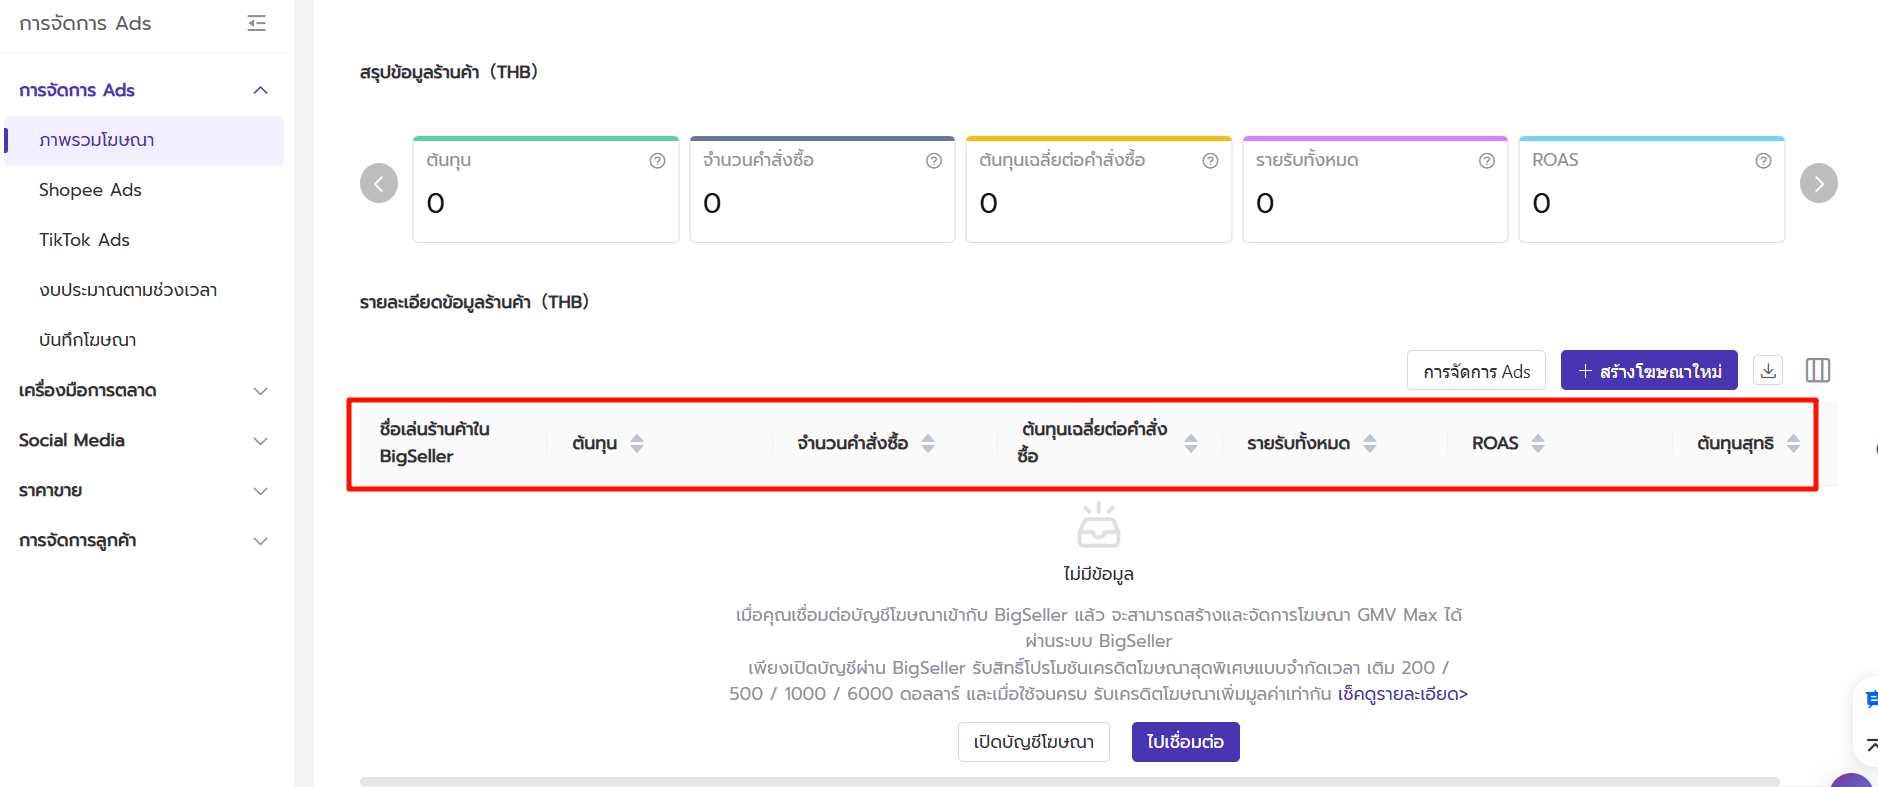This screenshot has height=787, width=1878.
Task: Open the column settings icon
Action: click(x=1817, y=370)
